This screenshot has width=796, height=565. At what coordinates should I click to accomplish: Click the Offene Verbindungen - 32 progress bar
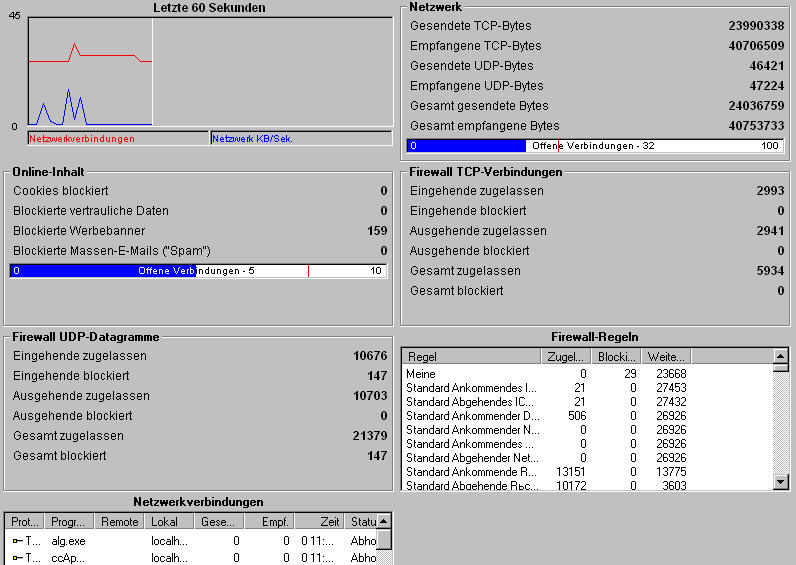pyautogui.click(x=595, y=146)
